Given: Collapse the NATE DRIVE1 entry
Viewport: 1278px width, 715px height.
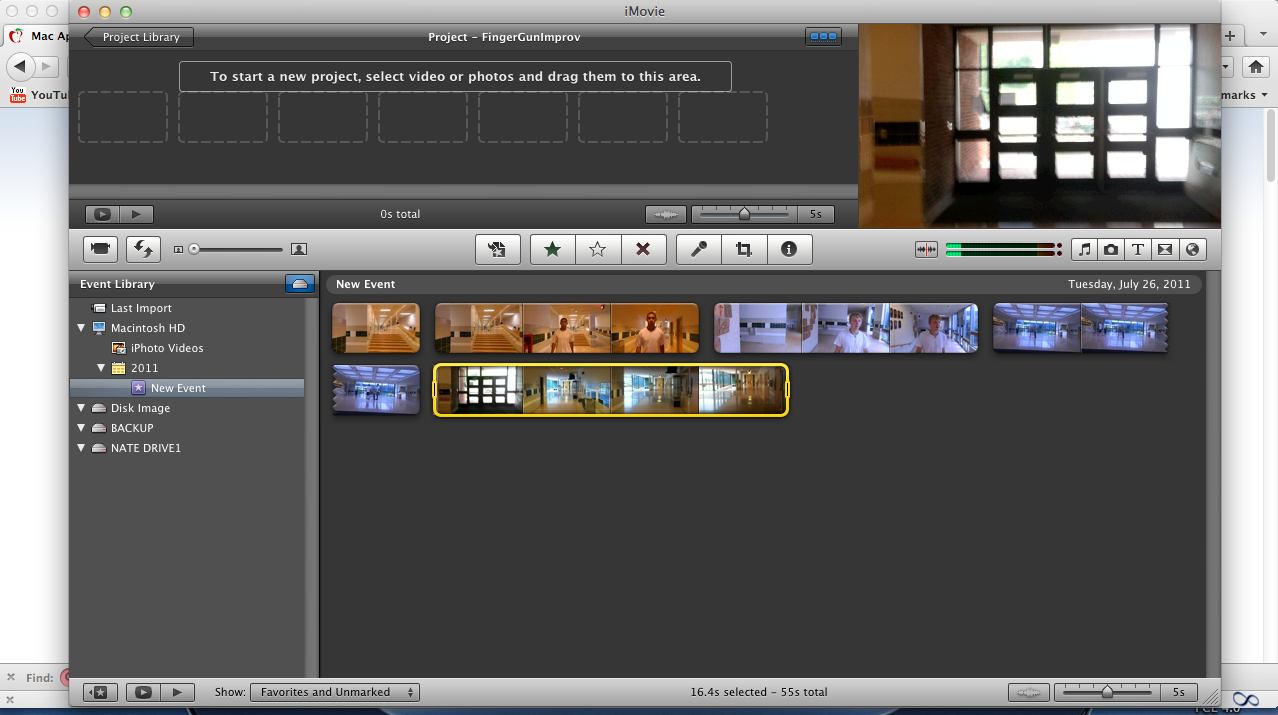Looking at the screenshot, I should click(82, 448).
